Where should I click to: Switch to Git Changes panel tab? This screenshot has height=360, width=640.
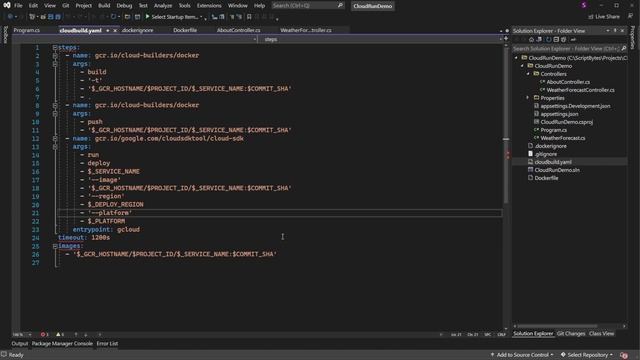click(x=571, y=334)
